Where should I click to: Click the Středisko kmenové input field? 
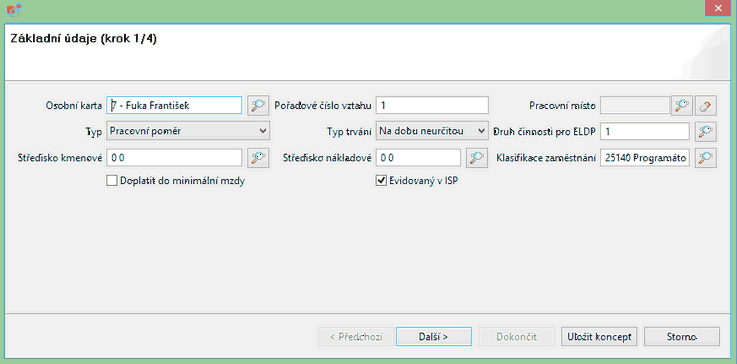point(174,158)
